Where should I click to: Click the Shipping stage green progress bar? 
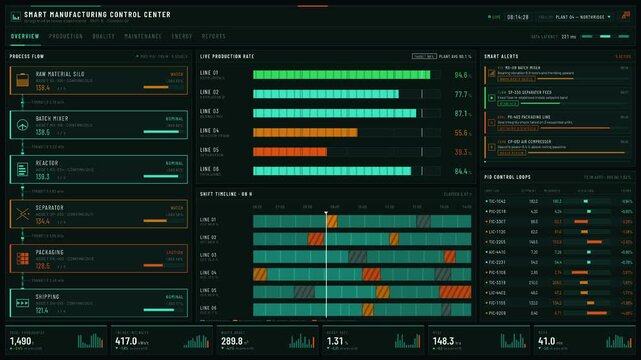(159, 310)
